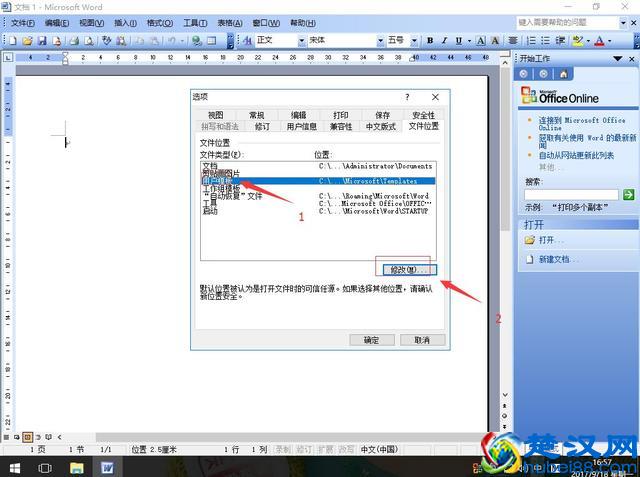Apply the yellow highlight color
This screenshot has height=477, width=640.
pos(578,40)
